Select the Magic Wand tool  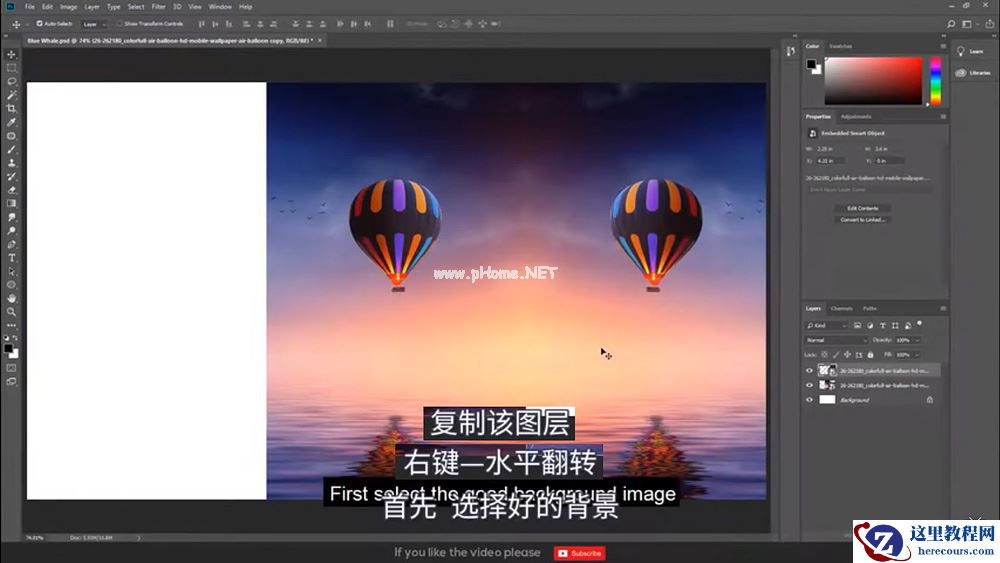pyautogui.click(x=11, y=95)
